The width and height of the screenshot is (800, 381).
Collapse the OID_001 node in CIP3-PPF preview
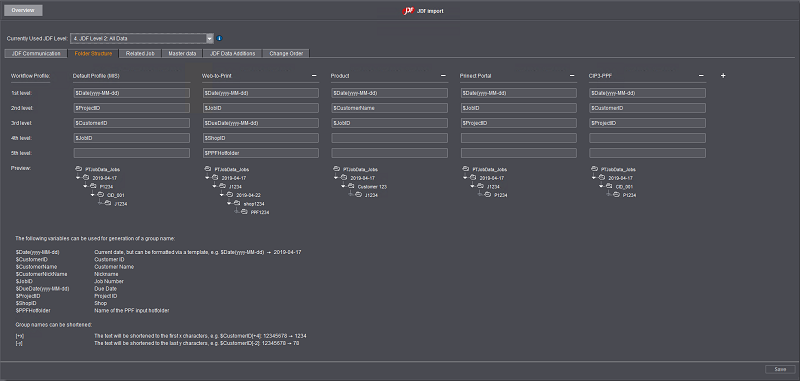coord(602,186)
